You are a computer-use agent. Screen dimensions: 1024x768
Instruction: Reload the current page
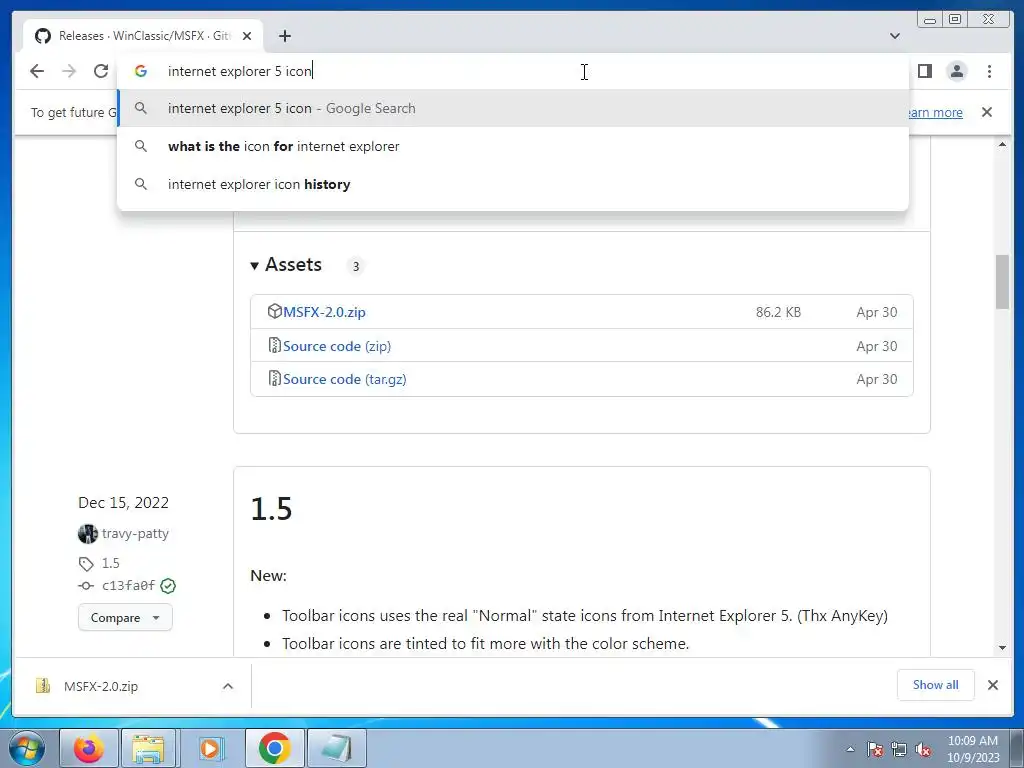pos(101,71)
